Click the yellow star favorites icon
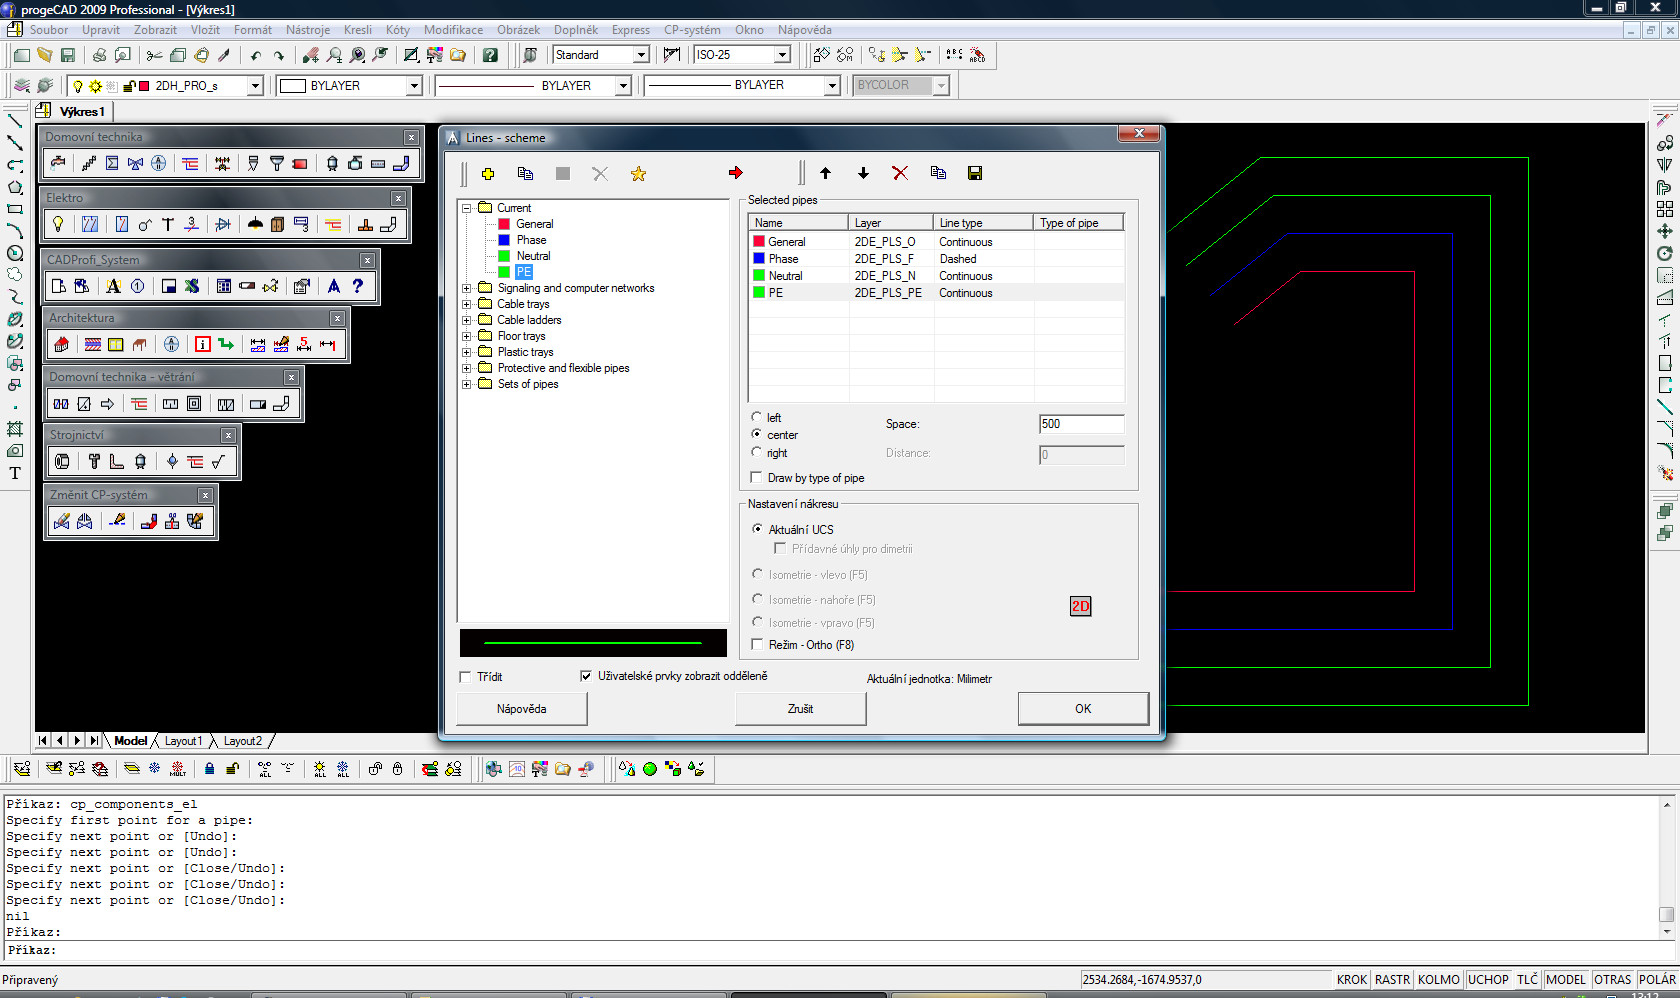 638,174
